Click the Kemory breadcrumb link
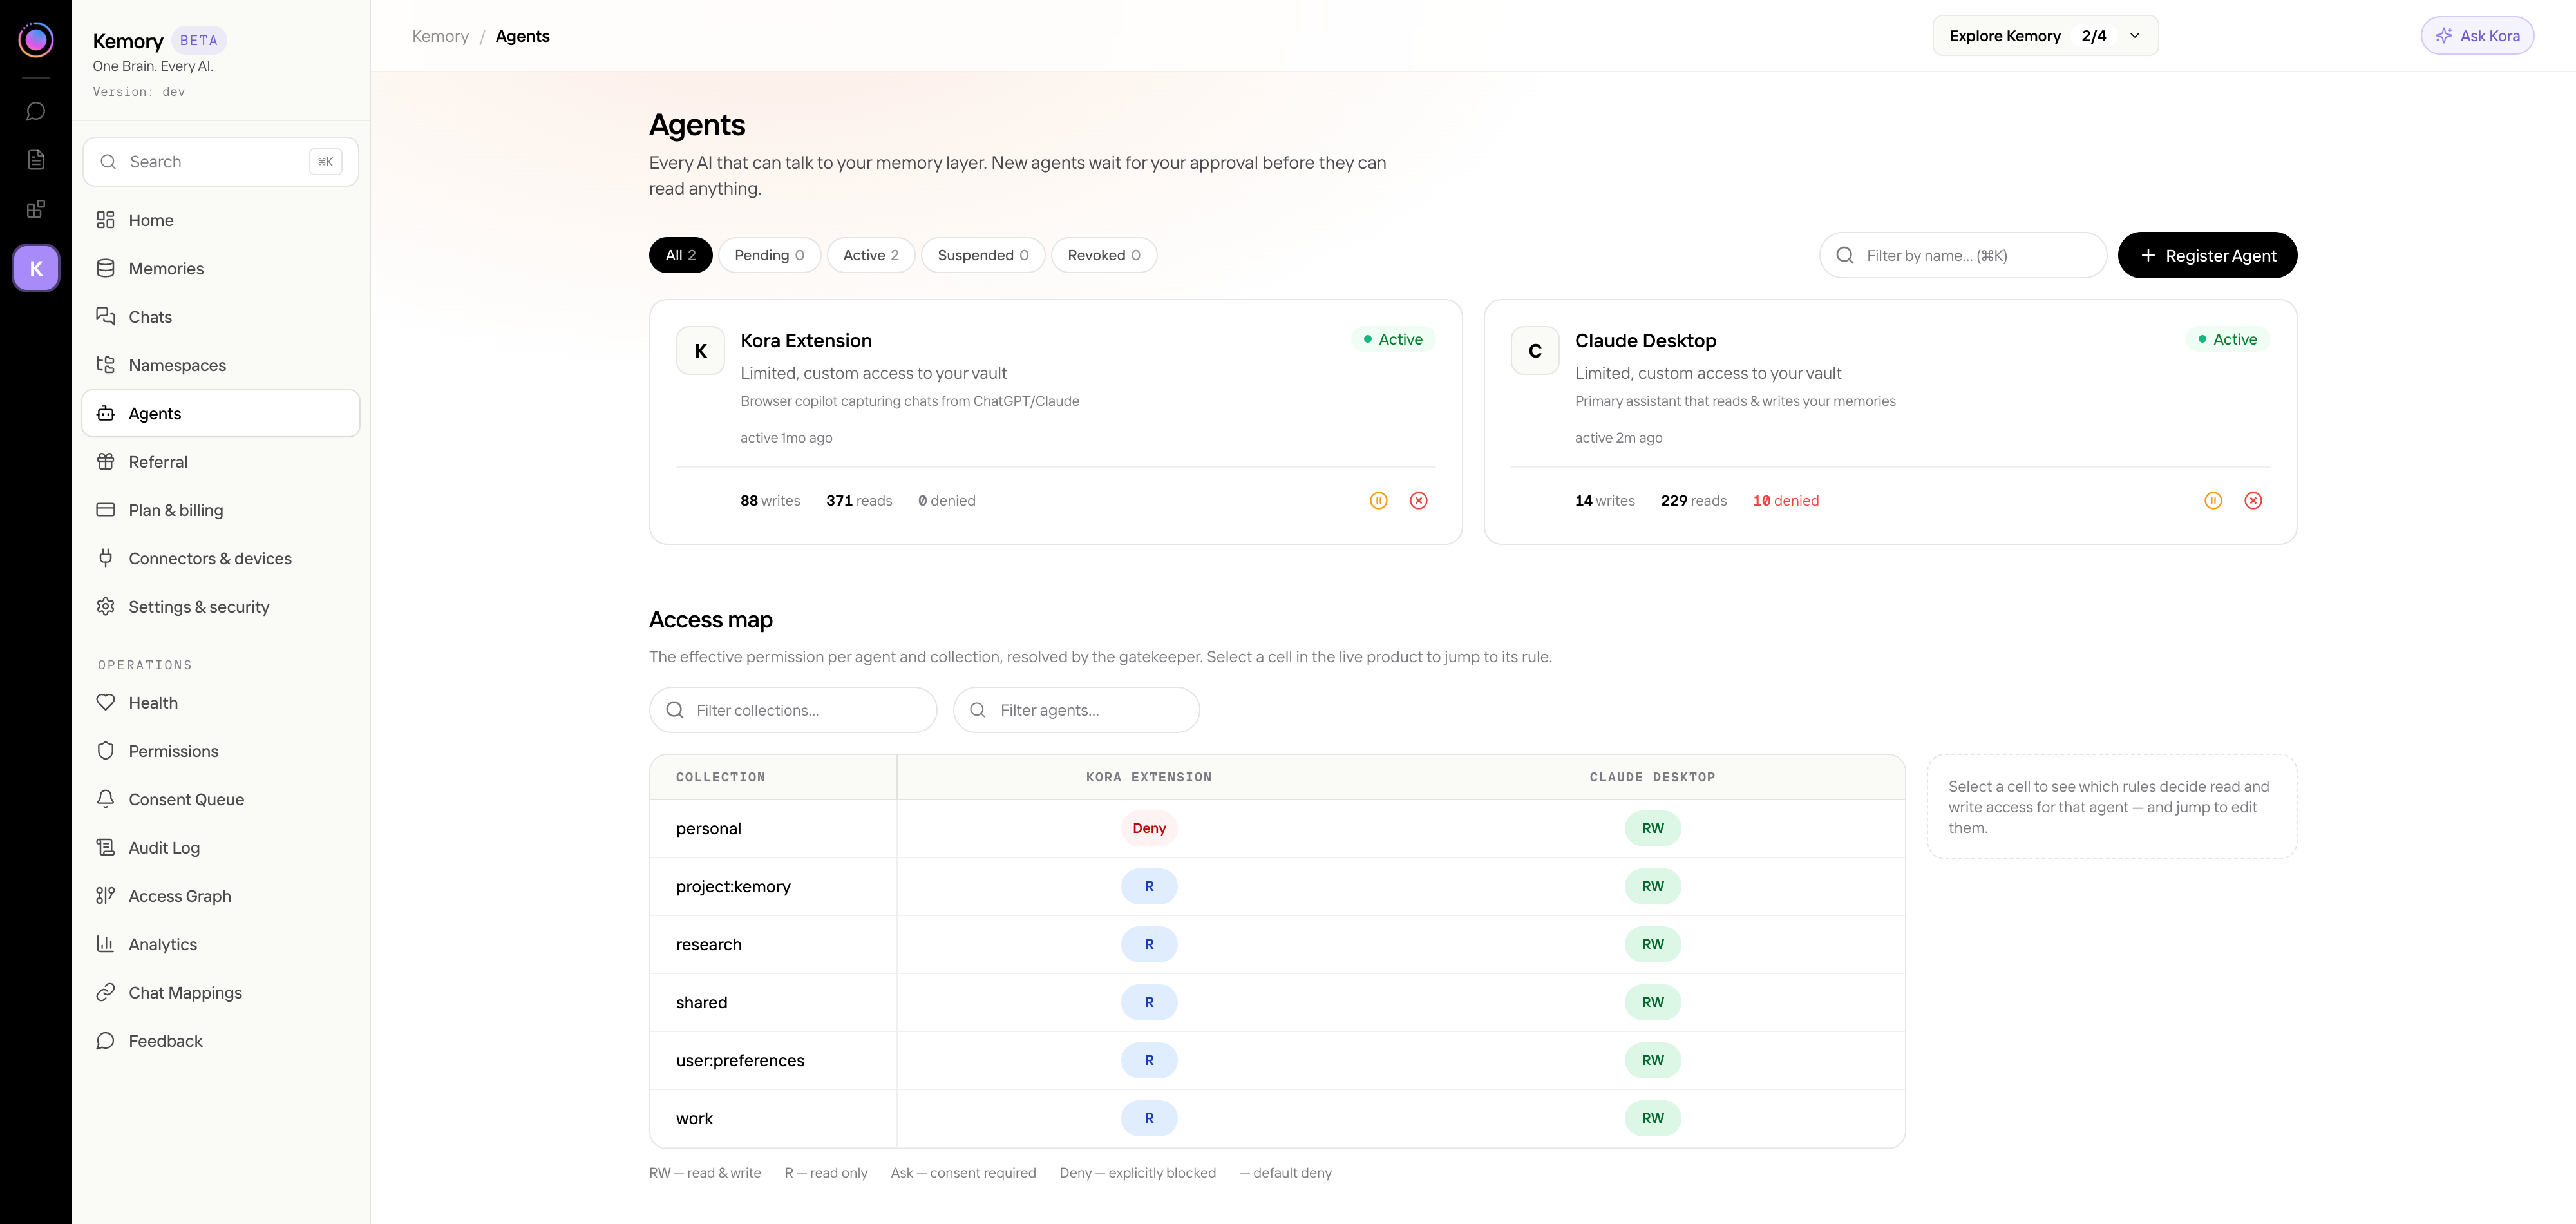This screenshot has height=1224, width=2576. click(440, 36)
